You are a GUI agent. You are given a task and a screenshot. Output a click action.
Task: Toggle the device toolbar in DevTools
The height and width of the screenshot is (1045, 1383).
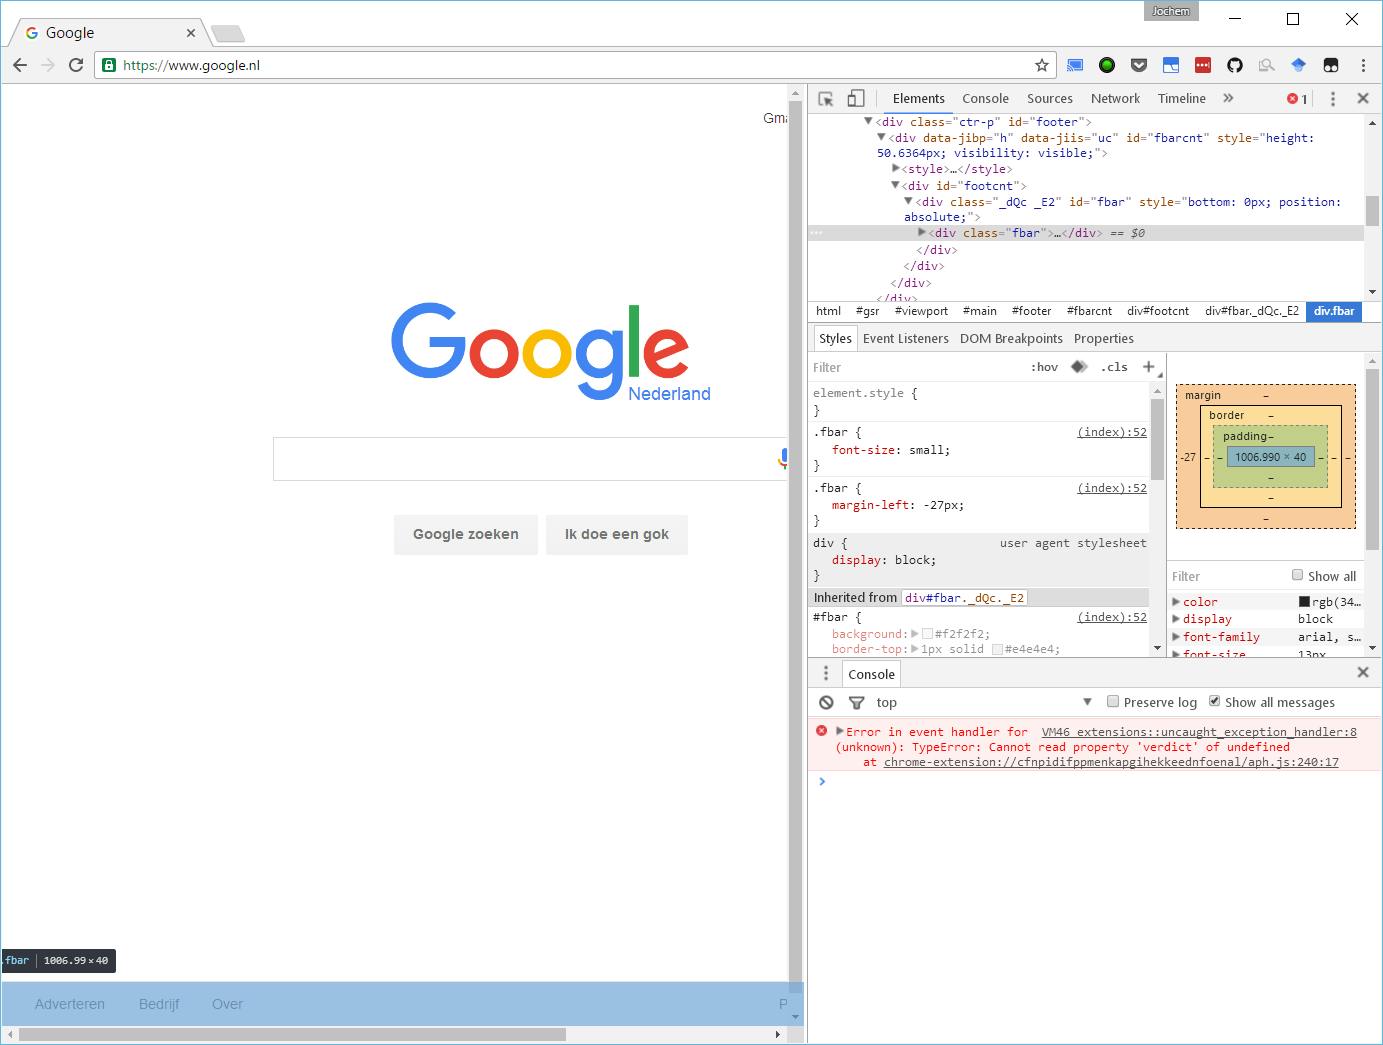coord(856,98)
